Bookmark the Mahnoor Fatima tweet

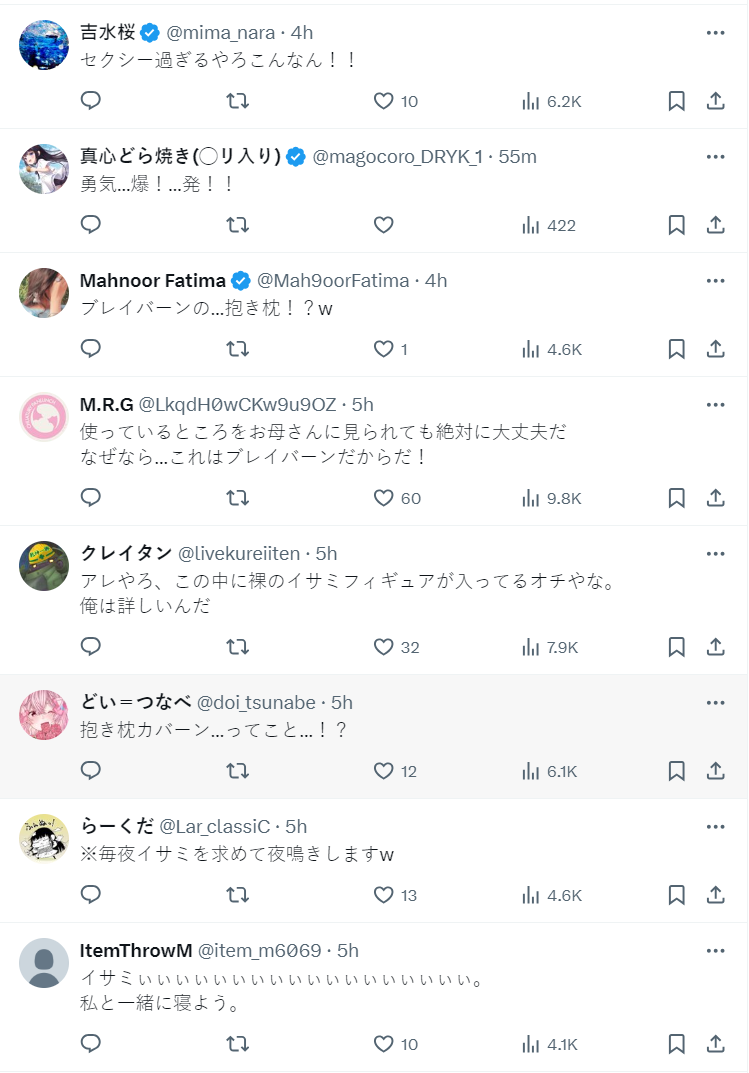point(676,349)
